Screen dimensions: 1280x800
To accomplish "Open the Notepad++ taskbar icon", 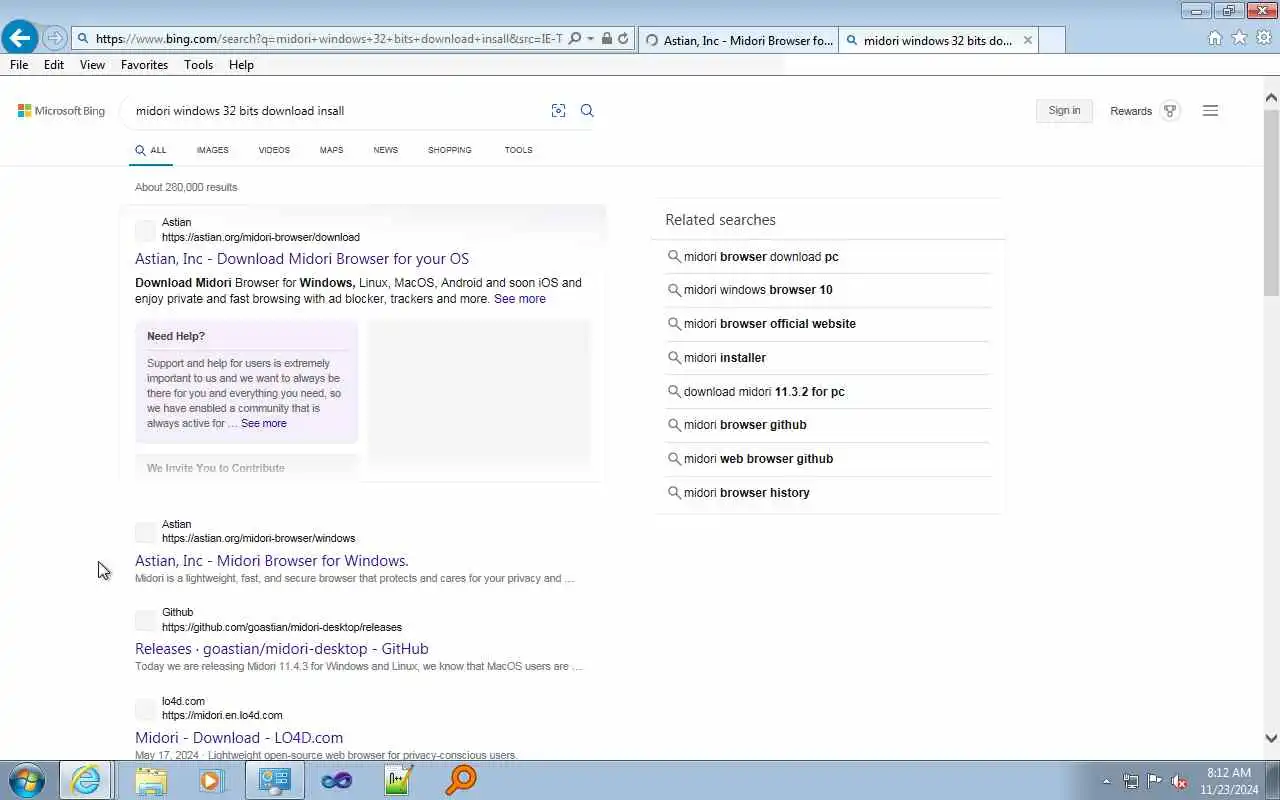I will pos(398,780).
